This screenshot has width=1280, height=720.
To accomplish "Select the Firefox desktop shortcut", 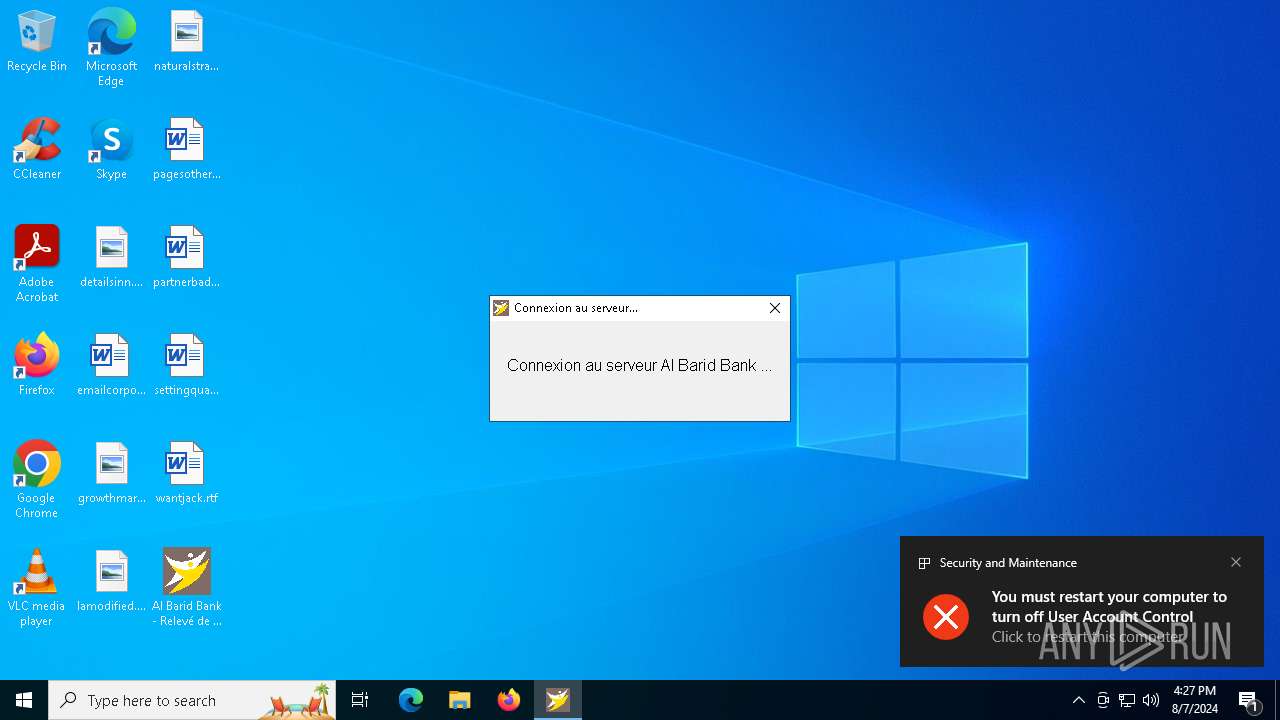I will pyautogui.click(x=37, y=365).
